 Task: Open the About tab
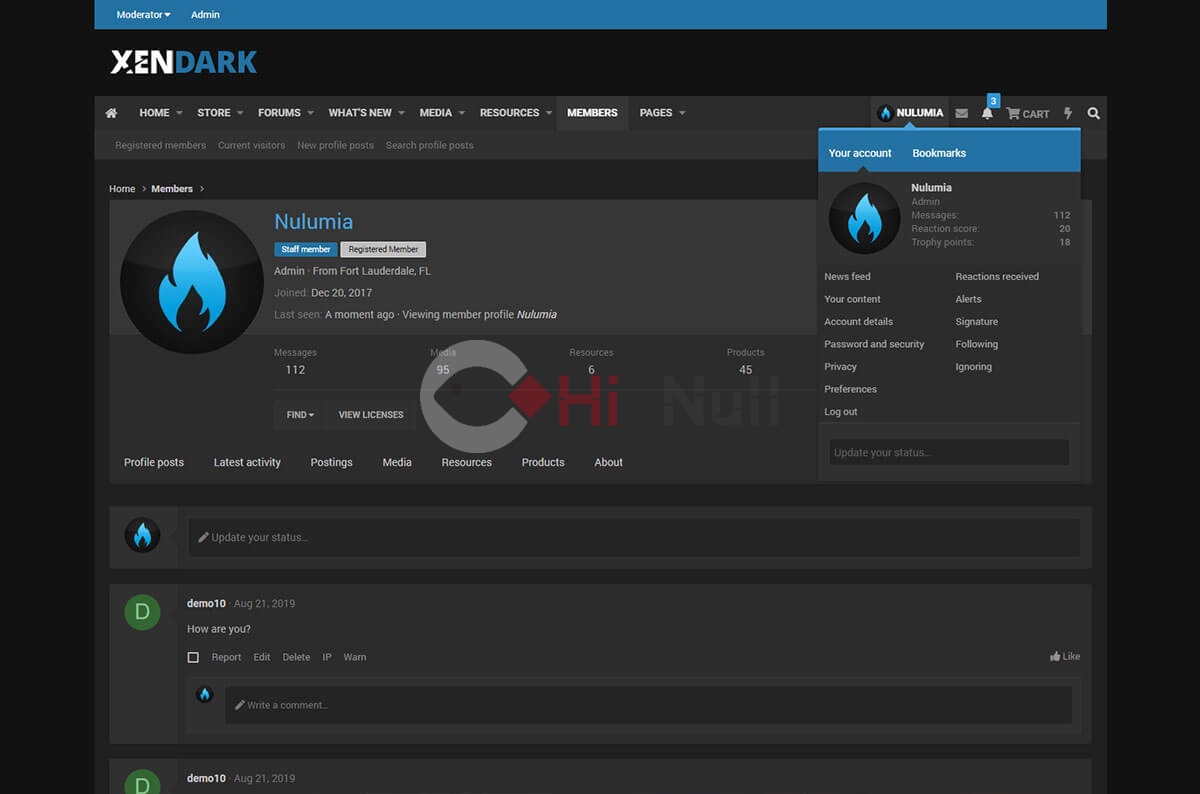[x=609, y=463]
